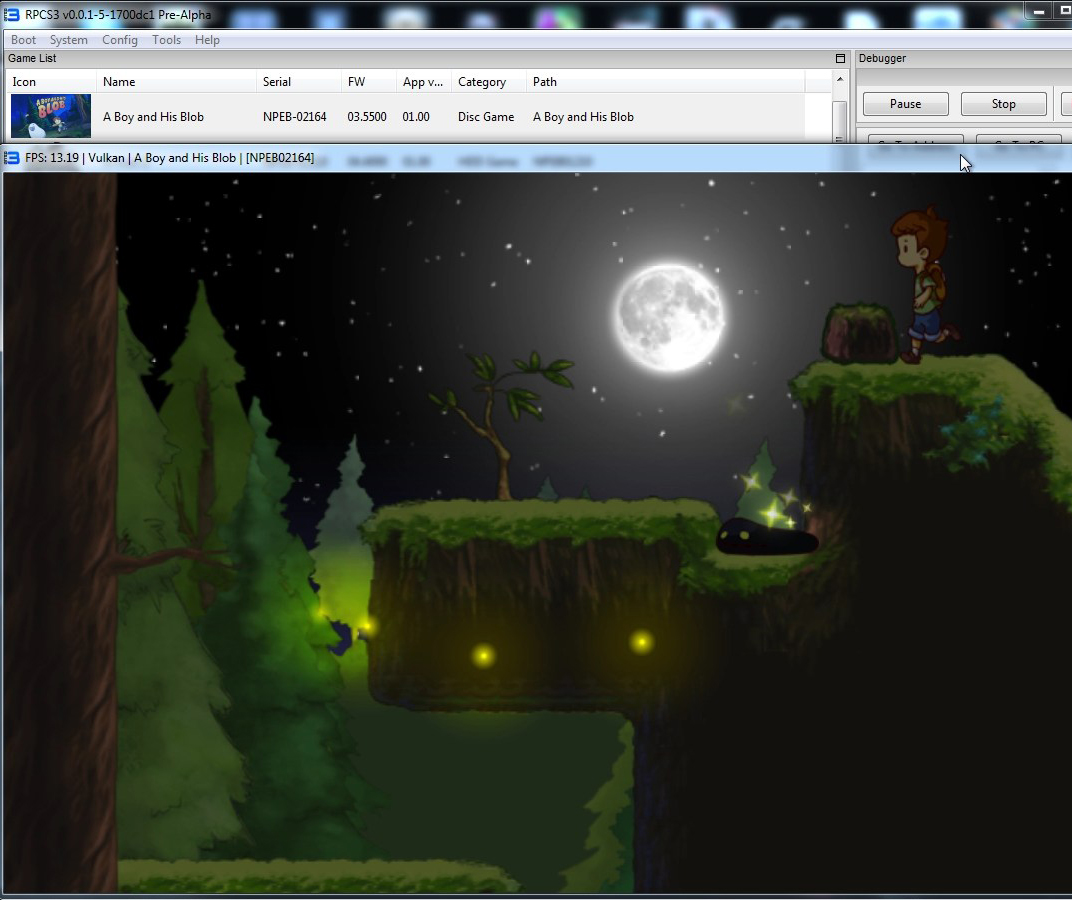Viewport: 1072px width, 900px height.
Task: Sort game list by Serial column
Action: pos(299,81)
